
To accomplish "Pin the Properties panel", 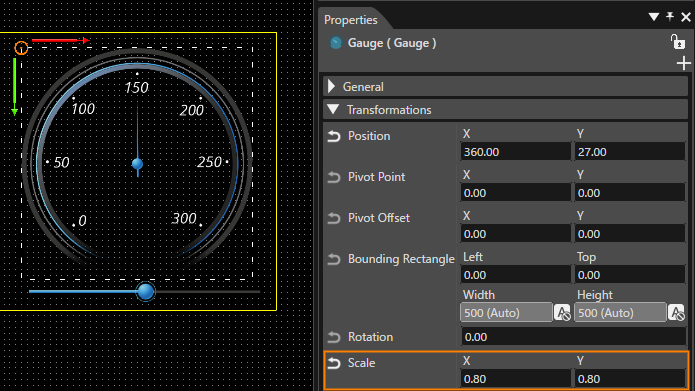I will tap(670, 17).
